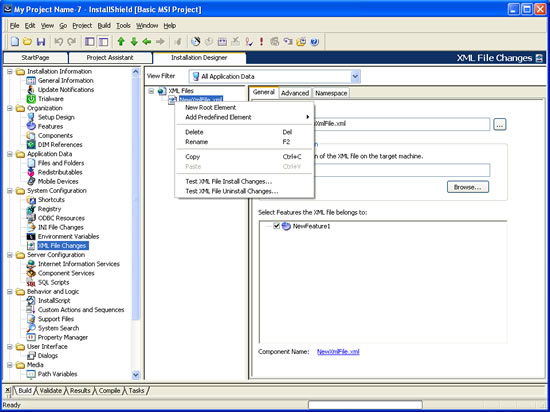550x412 pixels.
Task: Open SQL Scripts view
Action: point(54,282)
